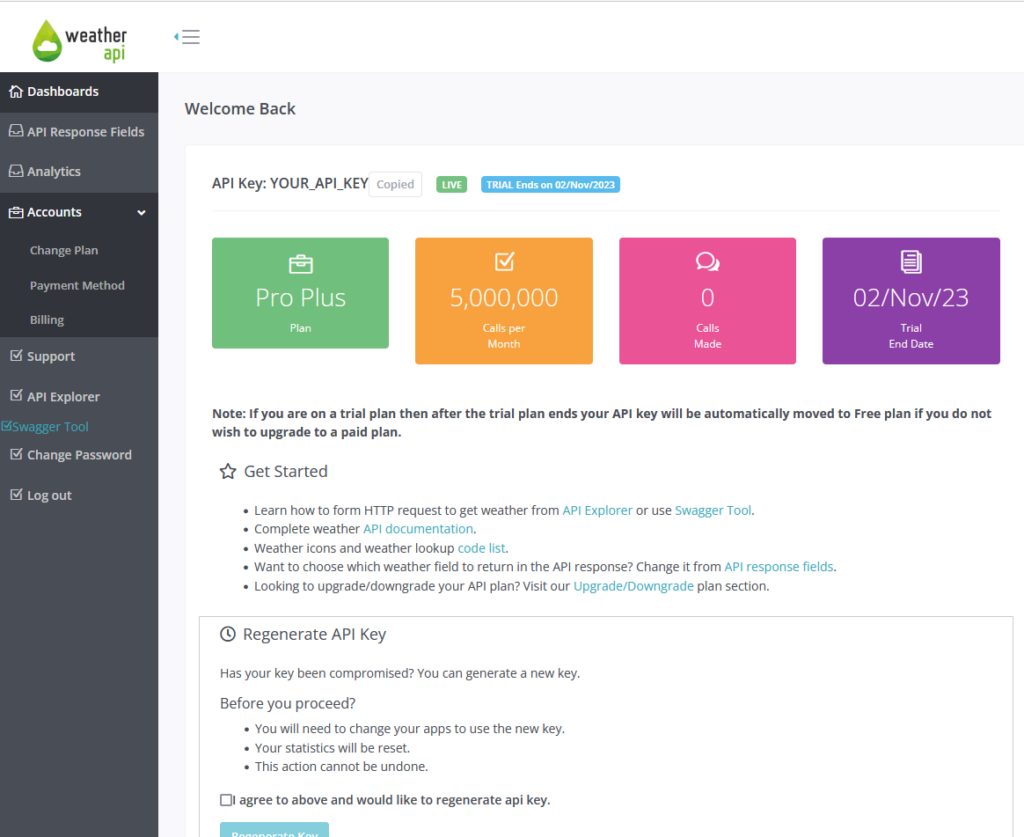Follow the Upgrade/Downgrade plan link
The height and width of the screenshot is (837, 1024).
pyautogui.click(x=633, y=587)
